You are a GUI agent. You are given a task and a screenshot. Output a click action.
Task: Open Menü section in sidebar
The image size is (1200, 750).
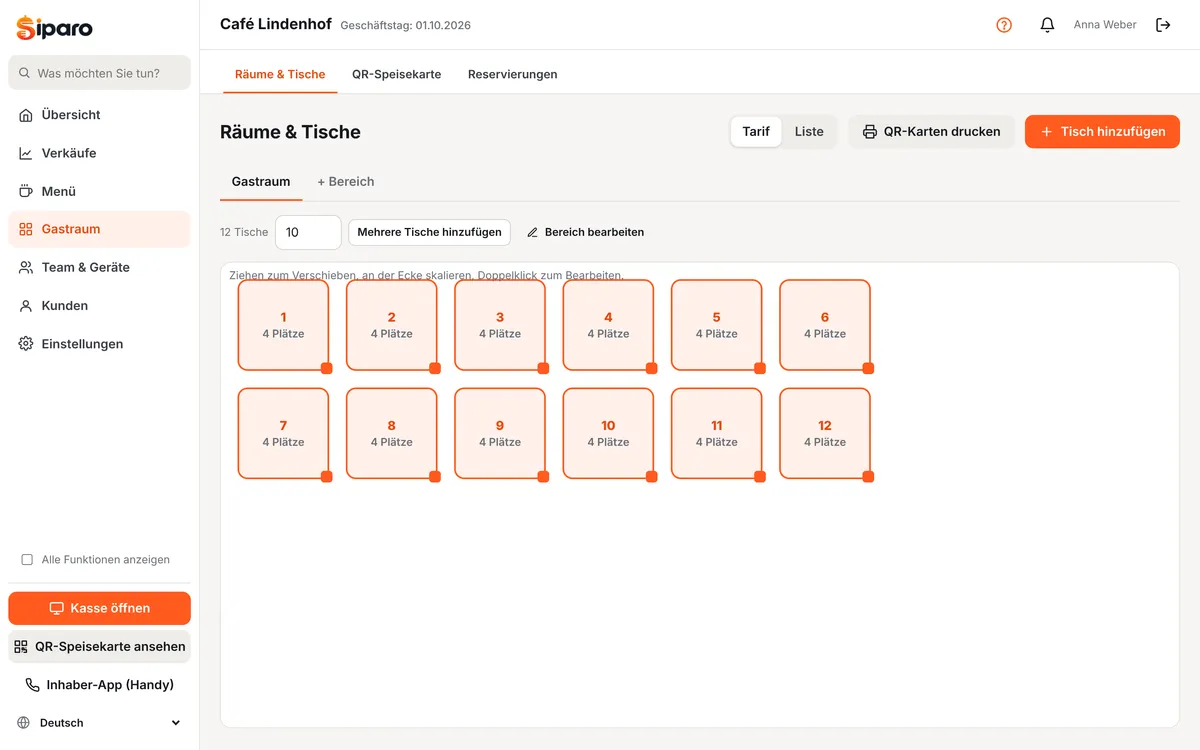coord(99,191)
